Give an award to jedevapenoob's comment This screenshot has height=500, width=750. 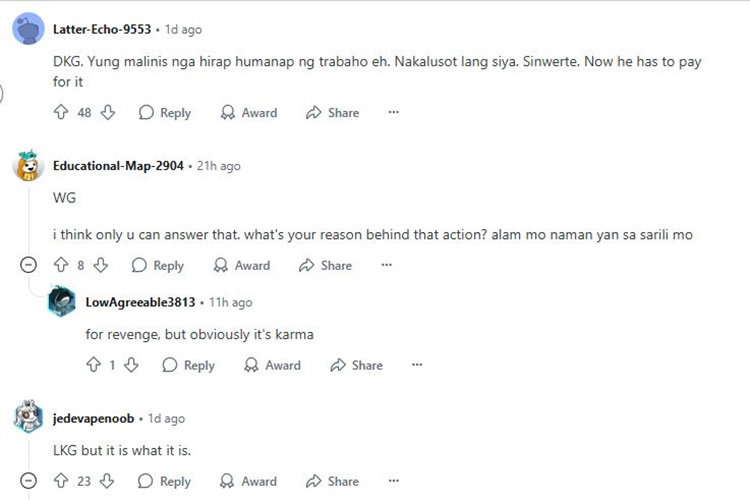pos(249,481)
